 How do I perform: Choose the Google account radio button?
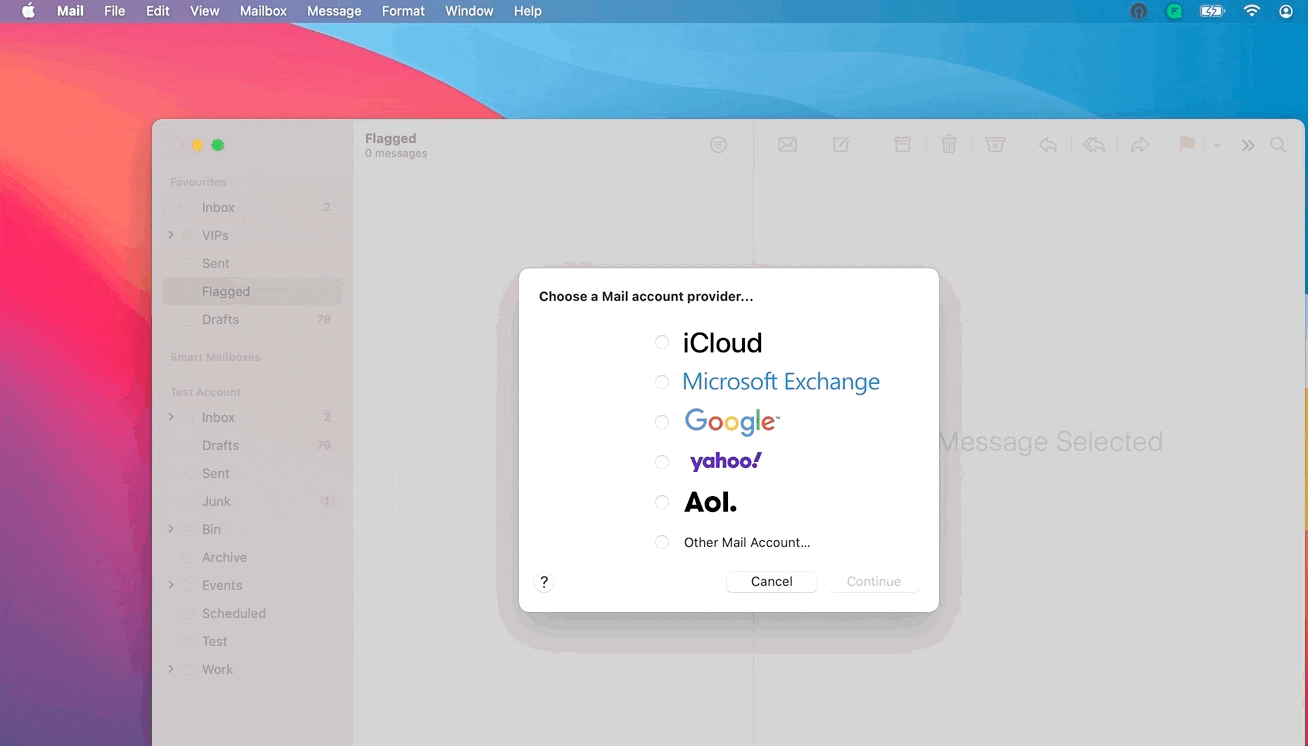point(662,422)
